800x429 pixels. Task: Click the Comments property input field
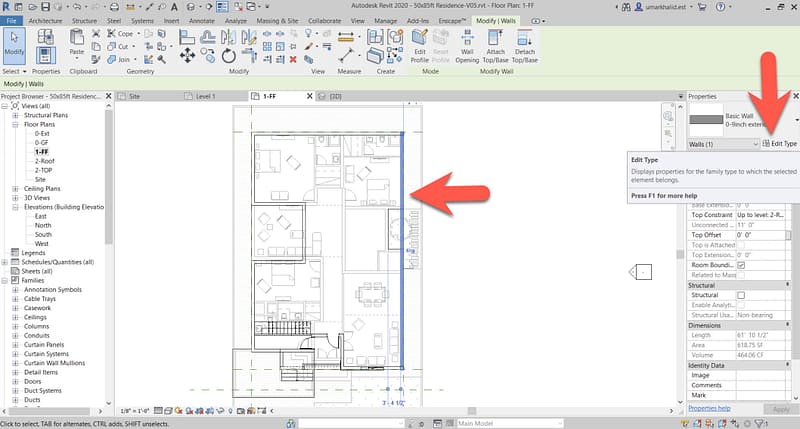764,386
